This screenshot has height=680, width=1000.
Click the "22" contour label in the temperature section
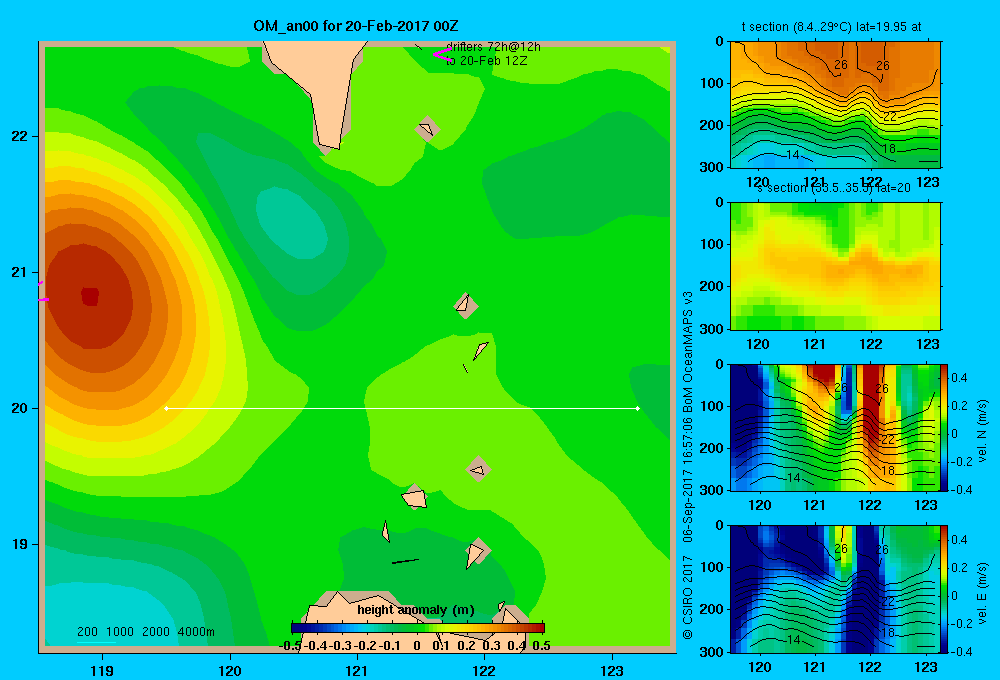pyautogui.click(x=890, y=116)
